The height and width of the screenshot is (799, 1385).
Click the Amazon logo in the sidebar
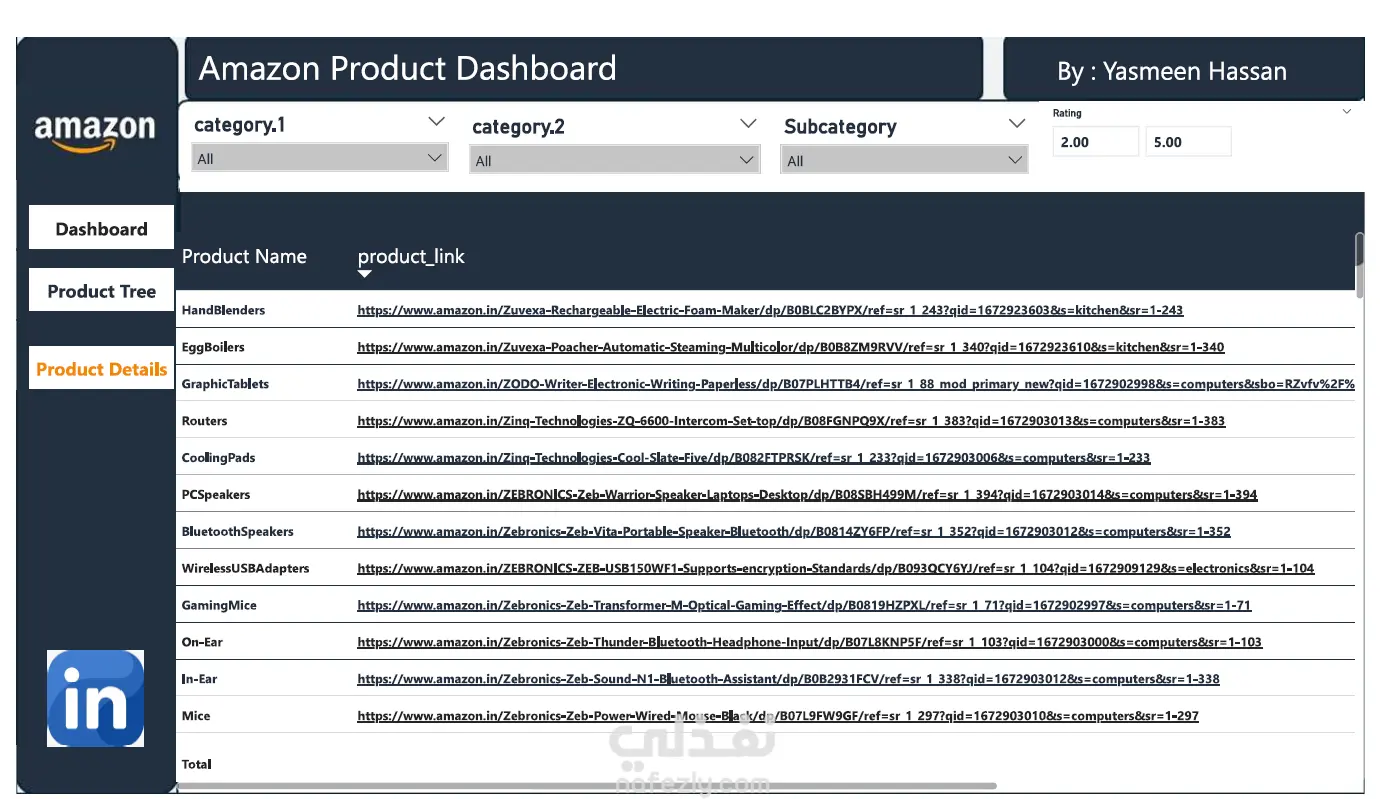[95, 133]
